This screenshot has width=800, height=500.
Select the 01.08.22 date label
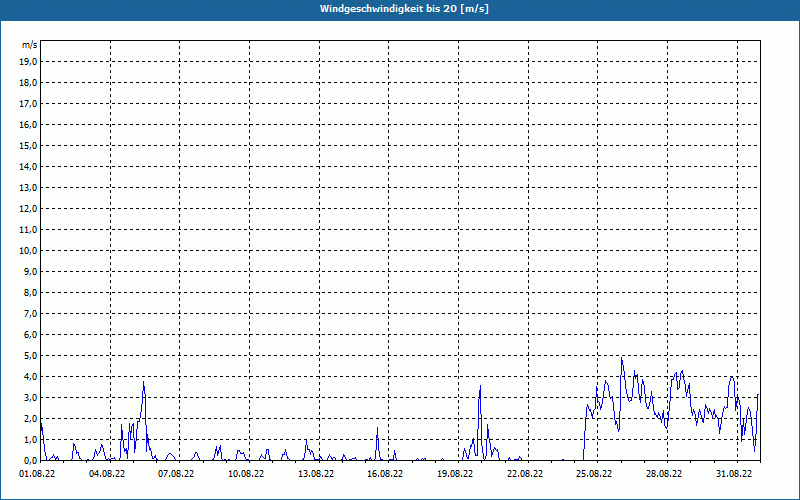tap(37, 473)
